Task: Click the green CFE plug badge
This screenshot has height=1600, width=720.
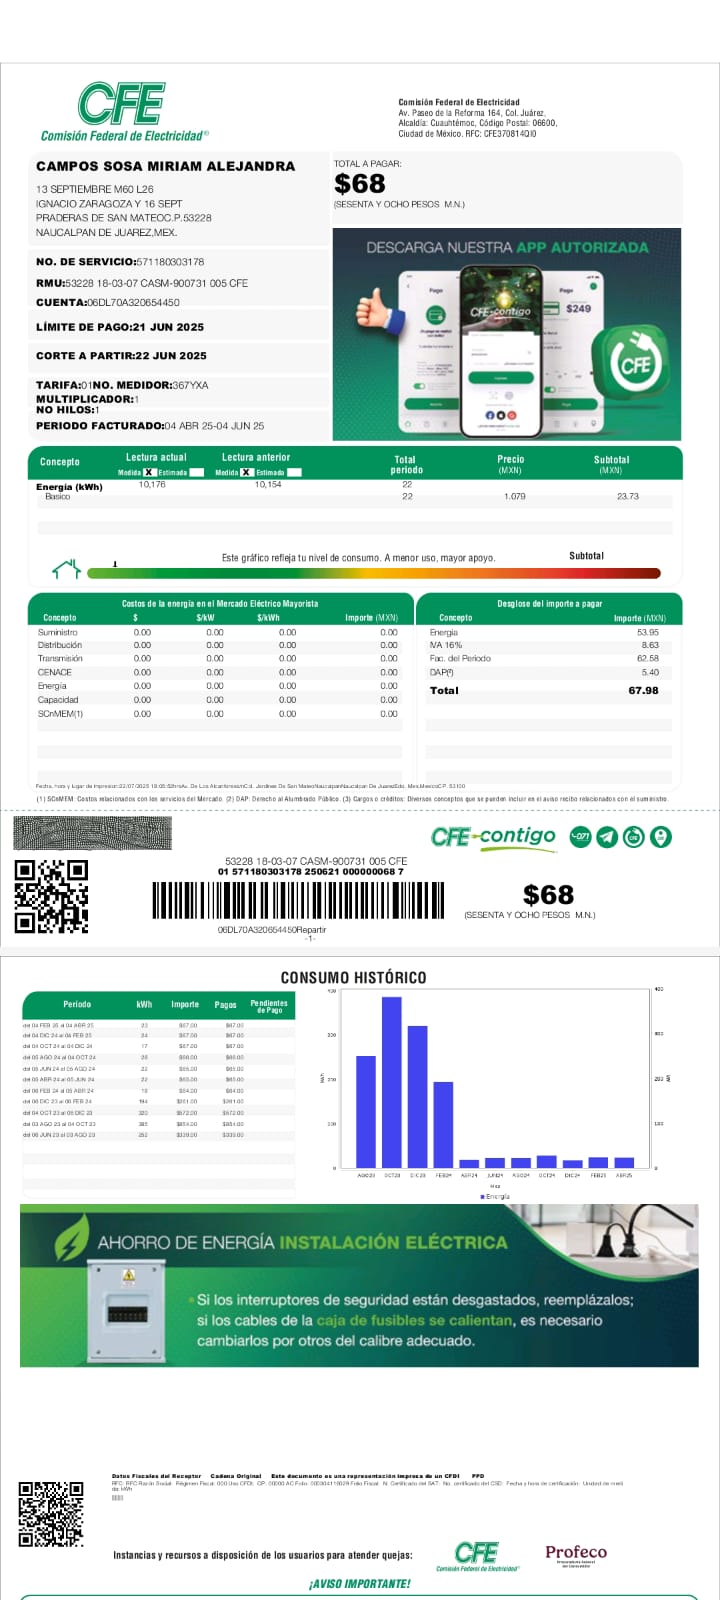Action: pos(634,364)
